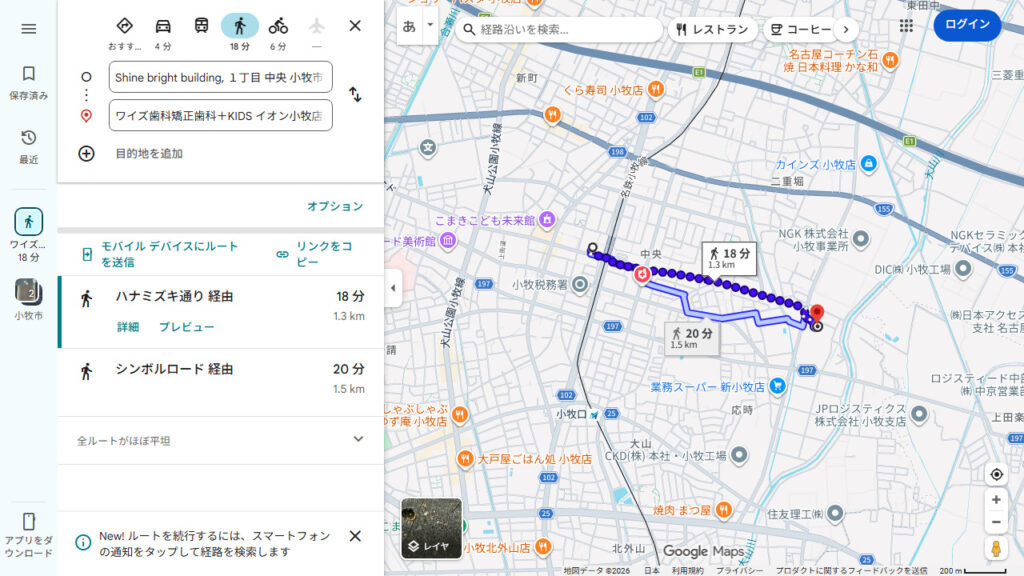Open 小牧税務署 marker
Viewport: 1024px width, 576px height.
579,285
